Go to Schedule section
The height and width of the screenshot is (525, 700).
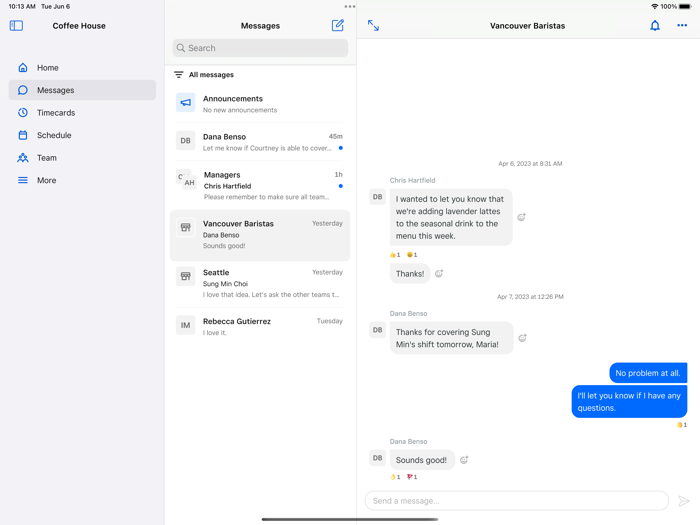(x=82, y=135)
